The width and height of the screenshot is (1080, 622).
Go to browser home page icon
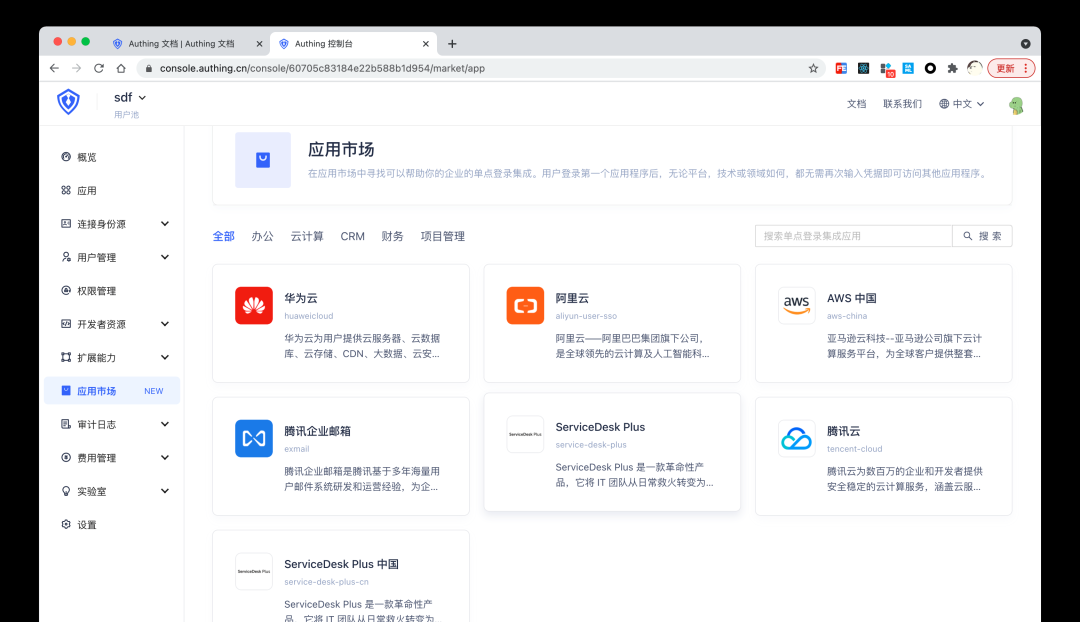121,68
